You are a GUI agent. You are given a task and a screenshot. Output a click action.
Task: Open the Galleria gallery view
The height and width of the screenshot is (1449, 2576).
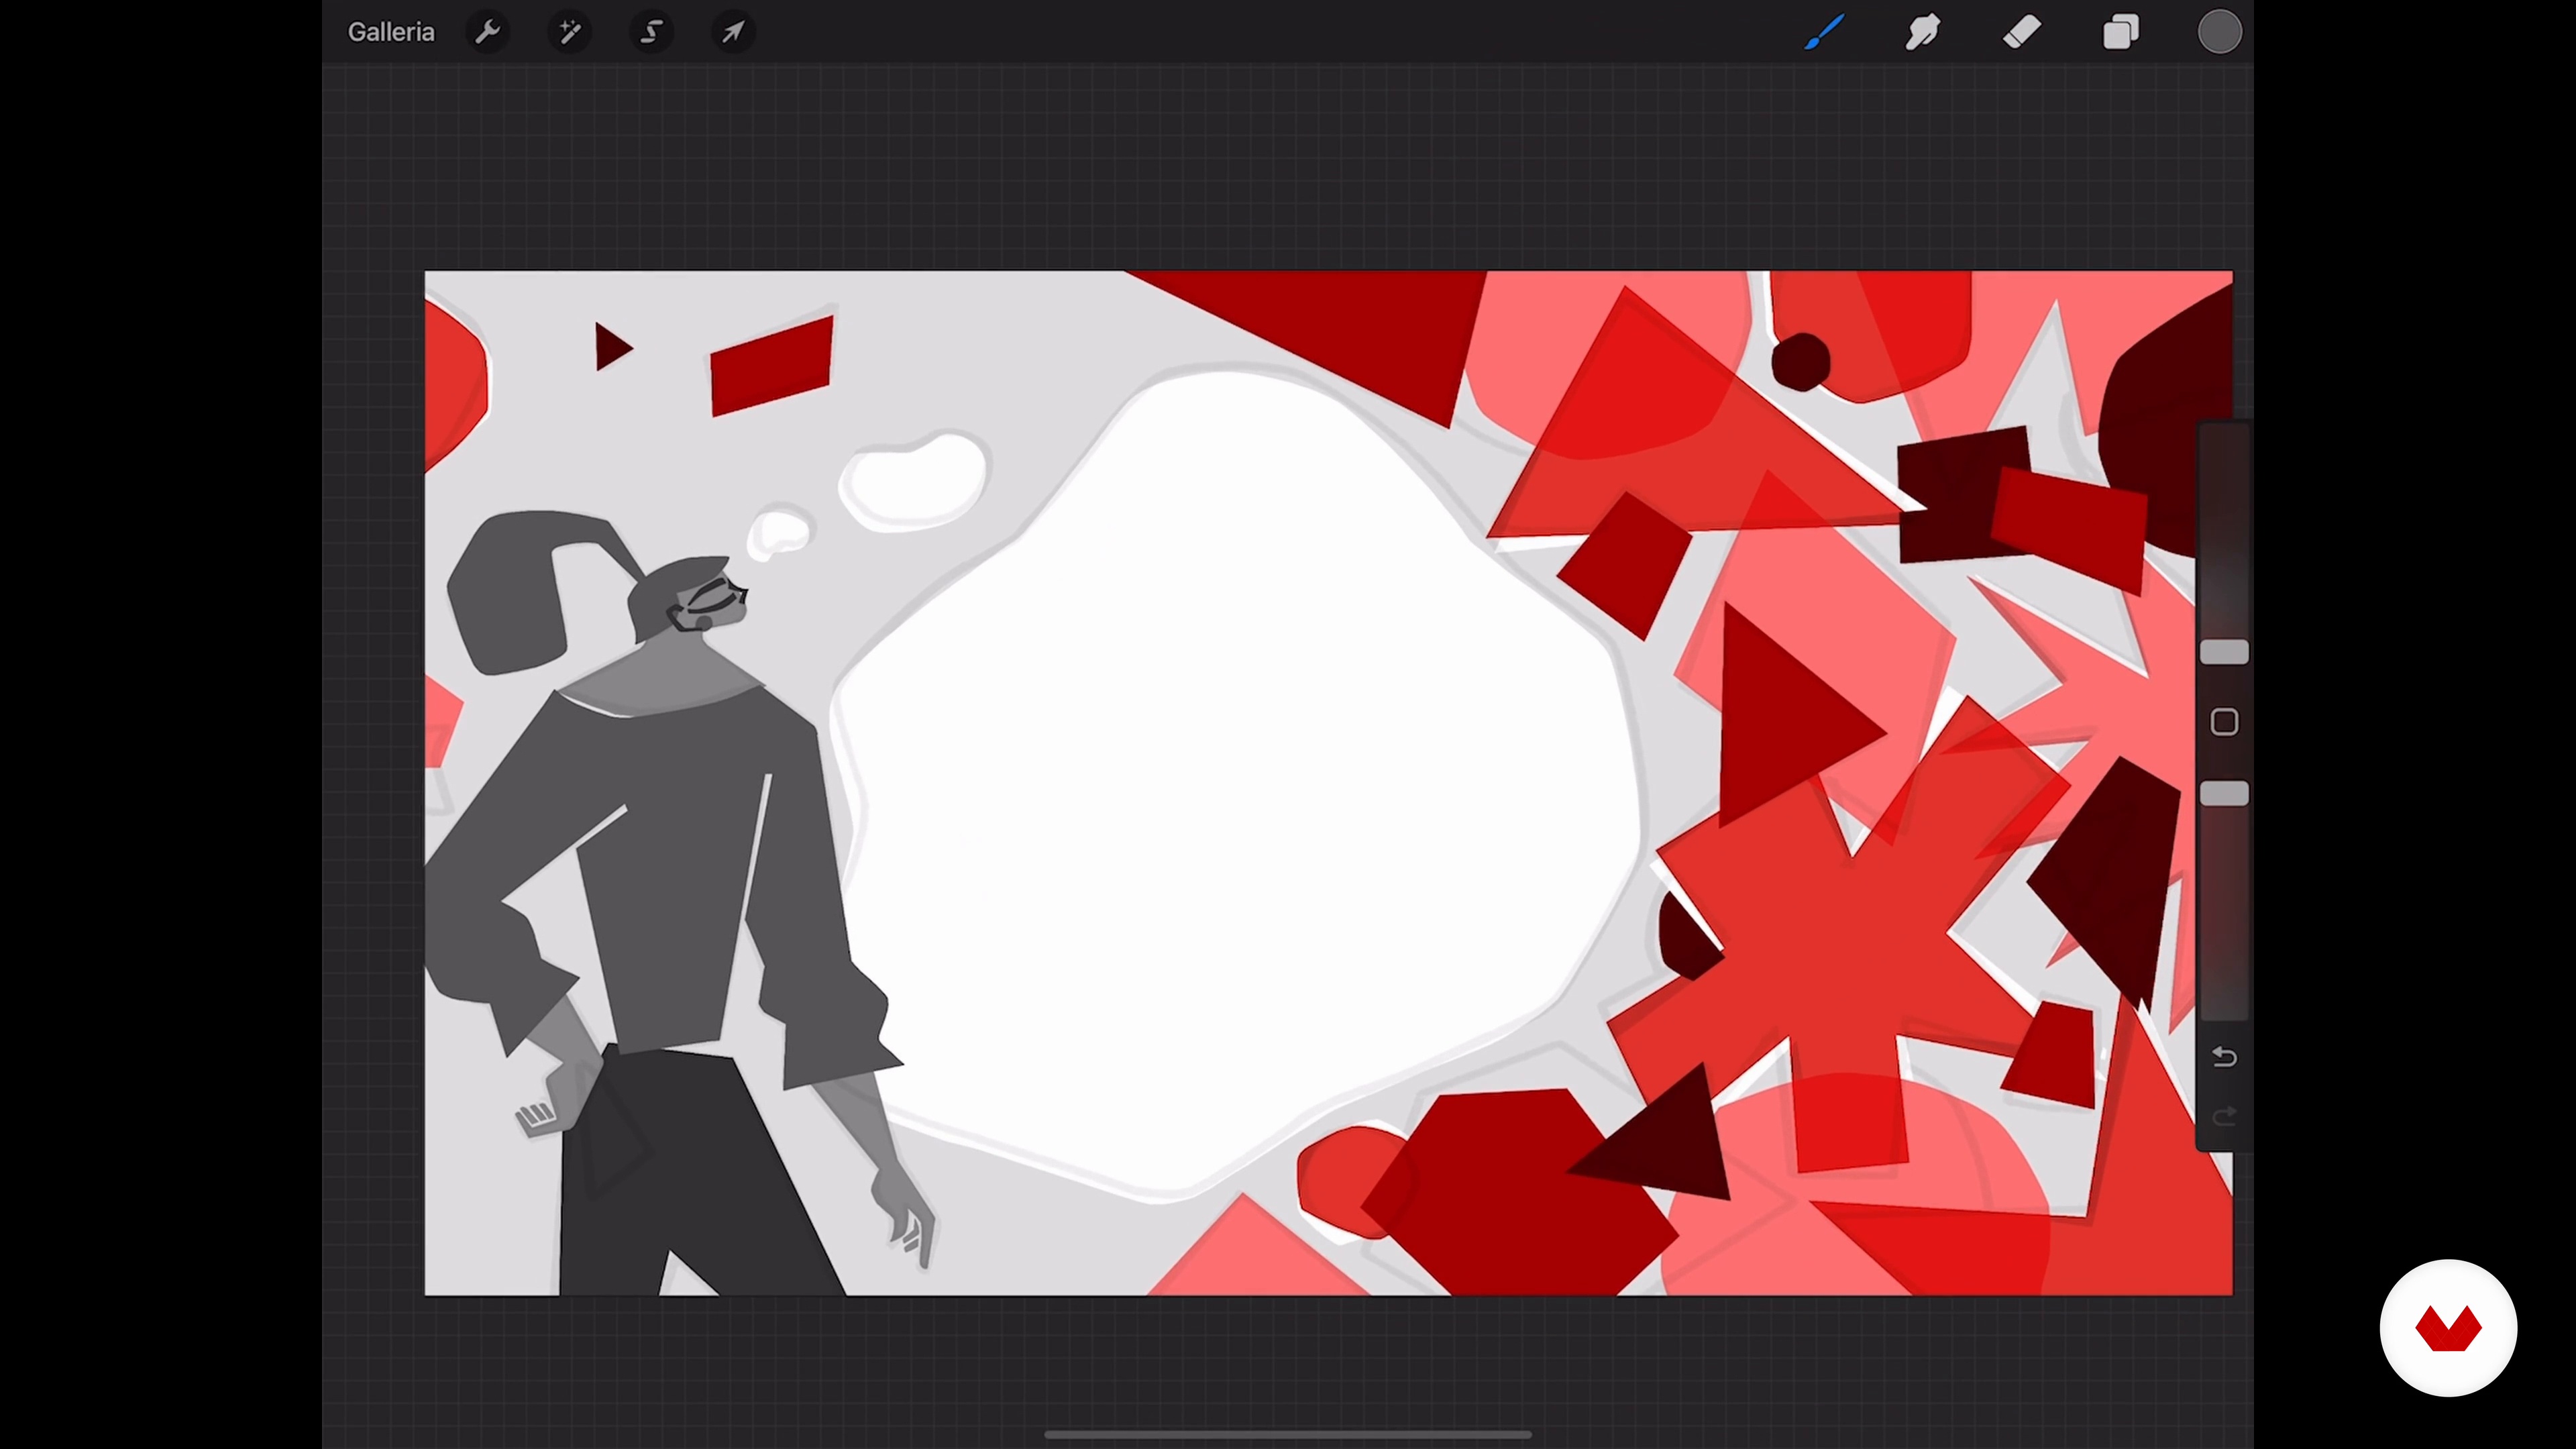391,32
